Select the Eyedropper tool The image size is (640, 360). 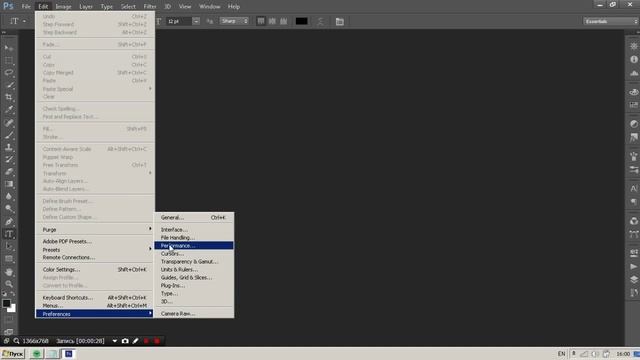pyautogui.click(x=9, y=109)
